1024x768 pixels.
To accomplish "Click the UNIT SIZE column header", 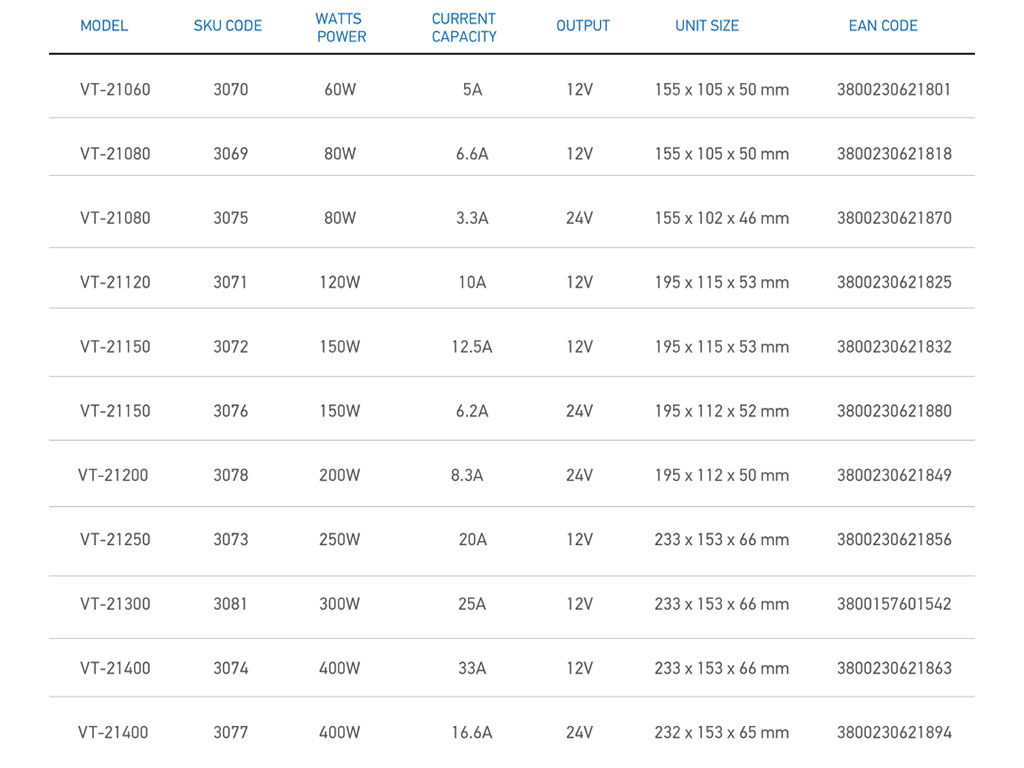I will click(707, 26).
